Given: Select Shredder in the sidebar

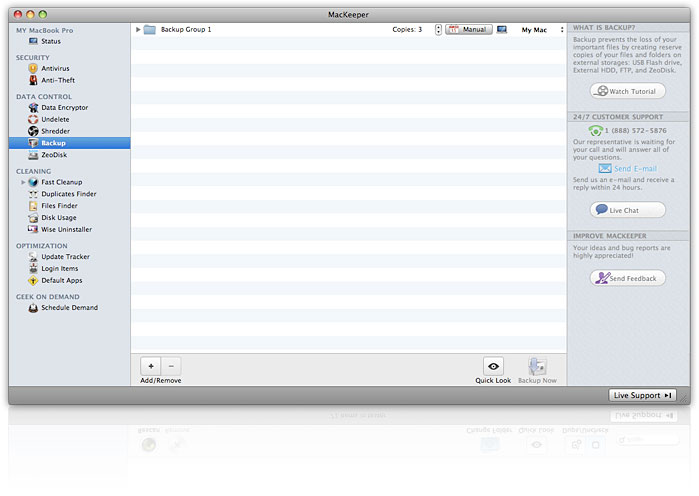Looking at the screenshot, I should tap(69, 131).
